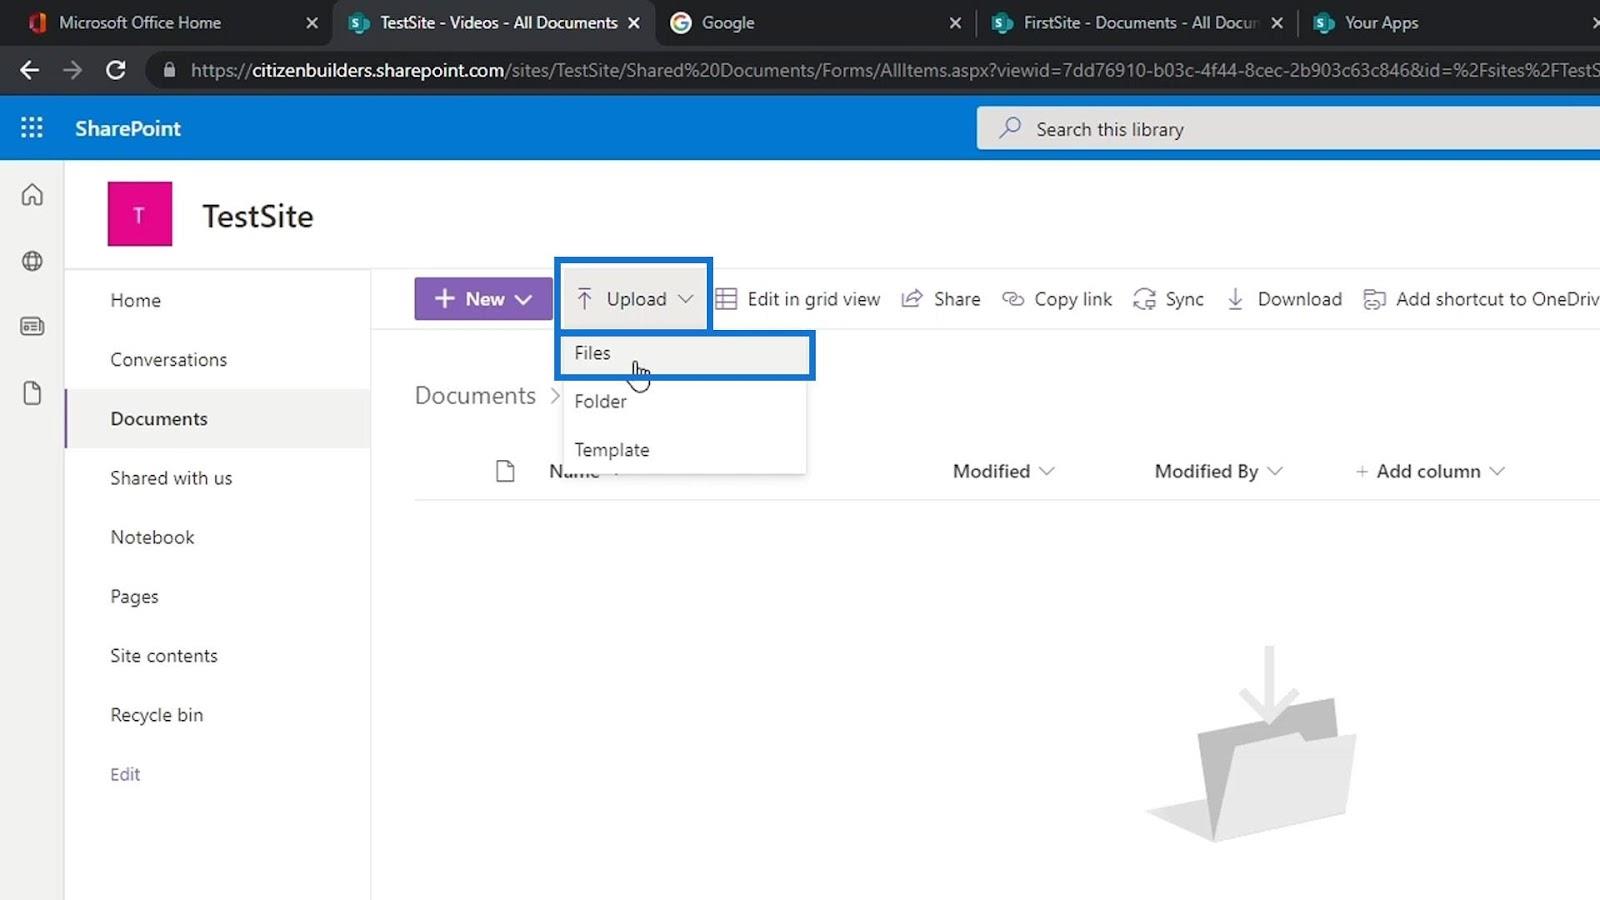Expand the Add column dropdown

1430,471
